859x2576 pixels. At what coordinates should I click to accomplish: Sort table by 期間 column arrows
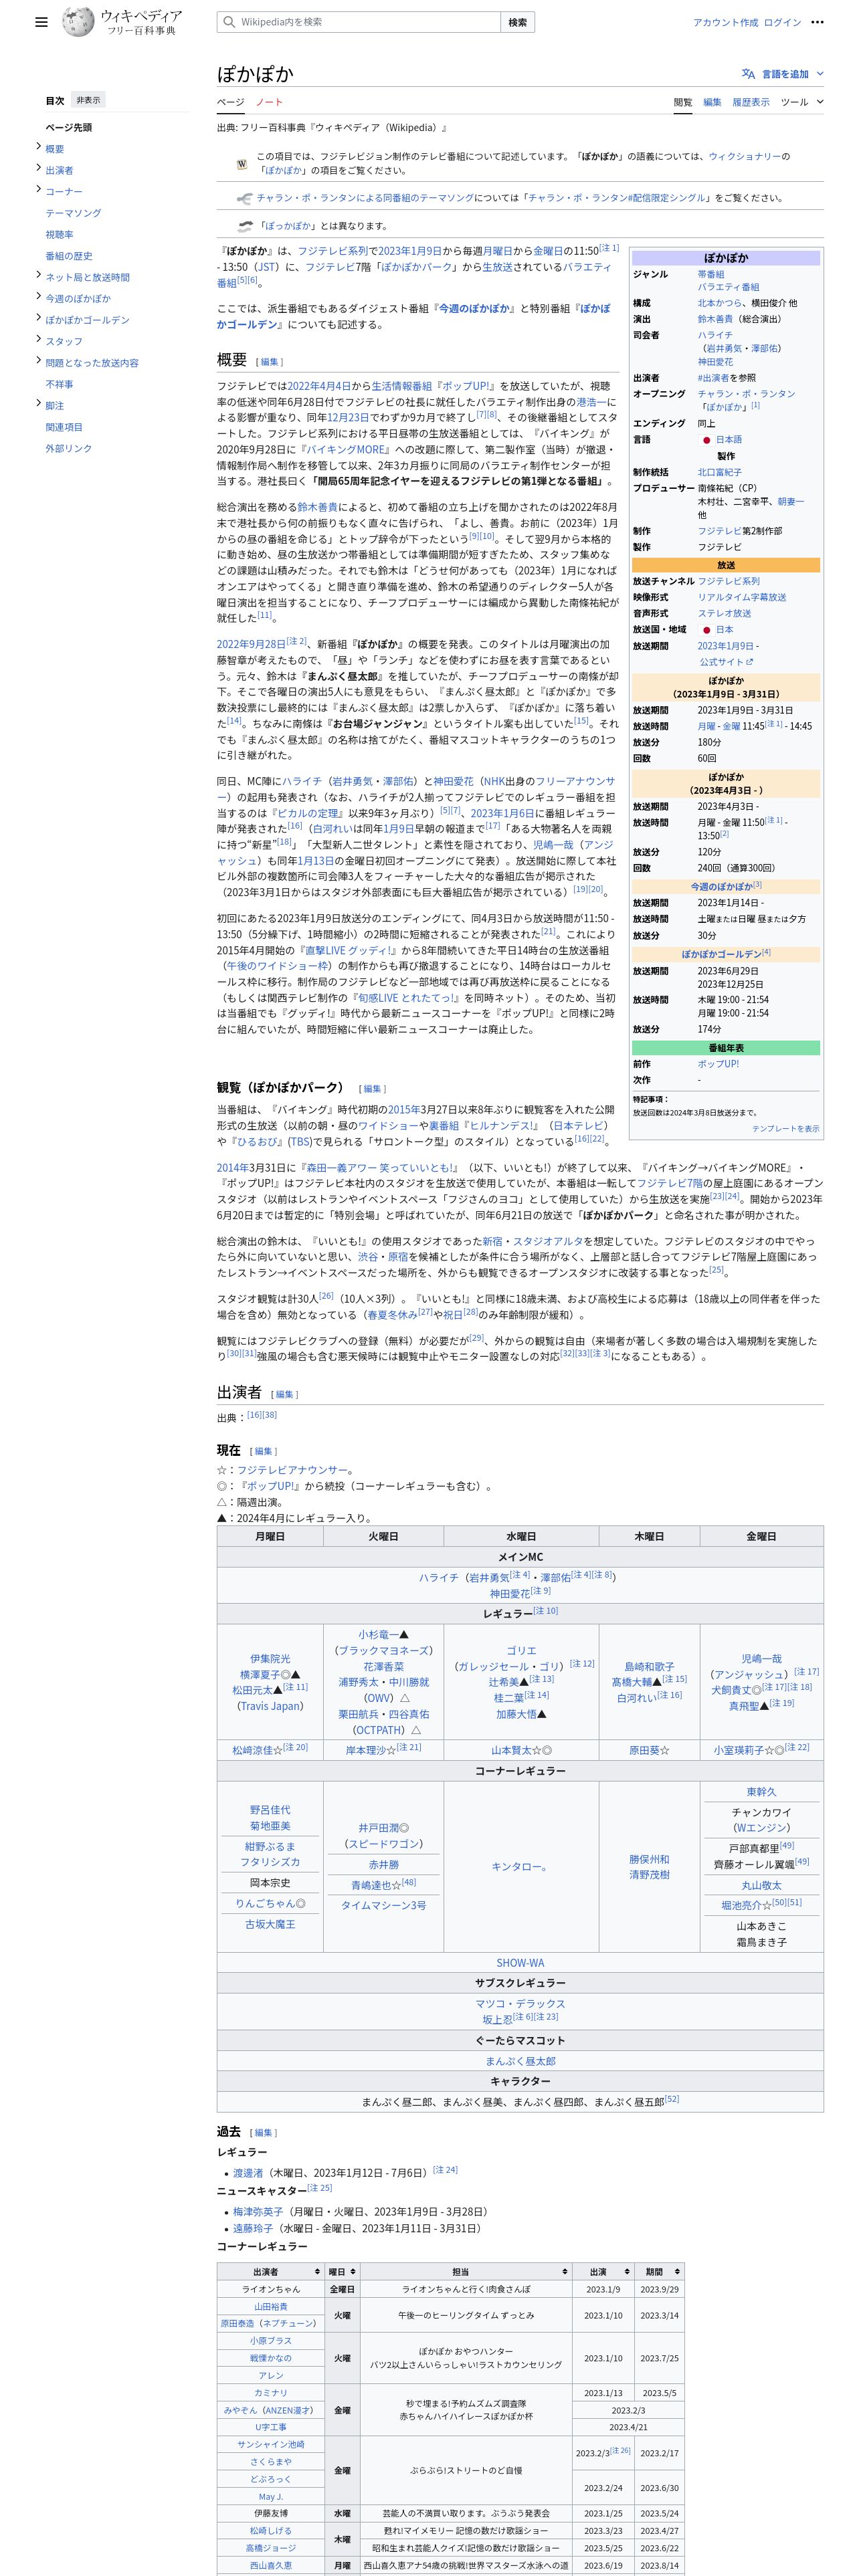point(677,2271)
